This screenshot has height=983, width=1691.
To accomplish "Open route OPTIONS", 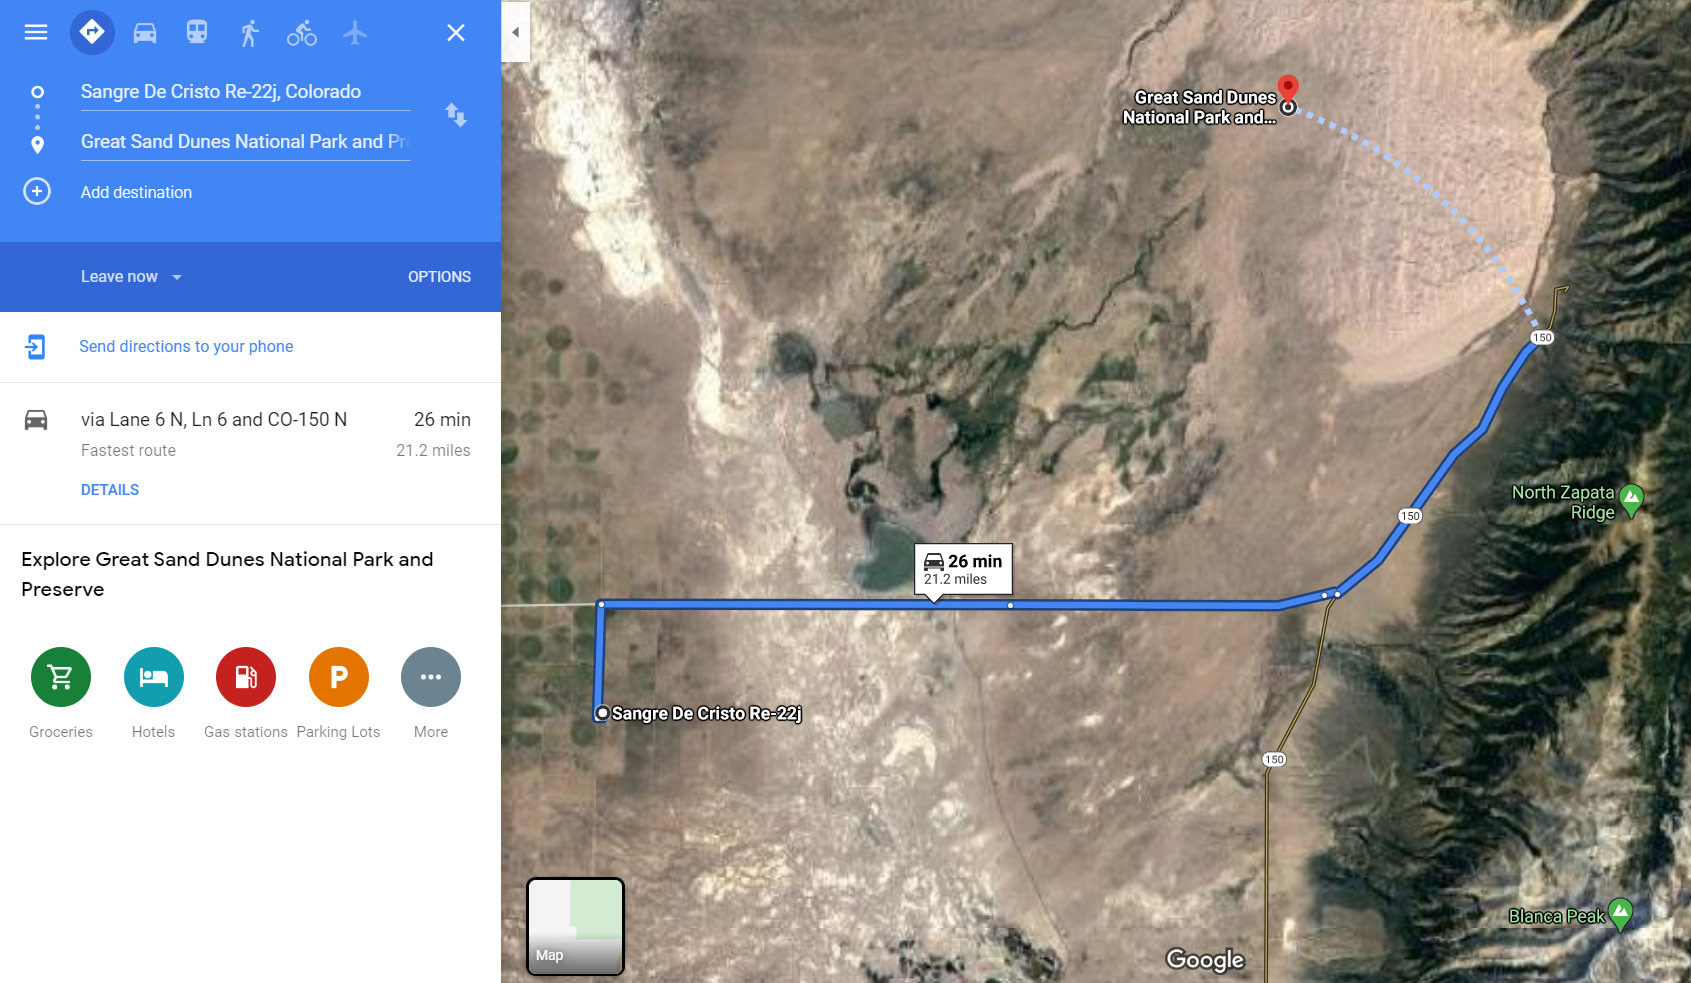I will pyautogui.click(x=439, y=277).
